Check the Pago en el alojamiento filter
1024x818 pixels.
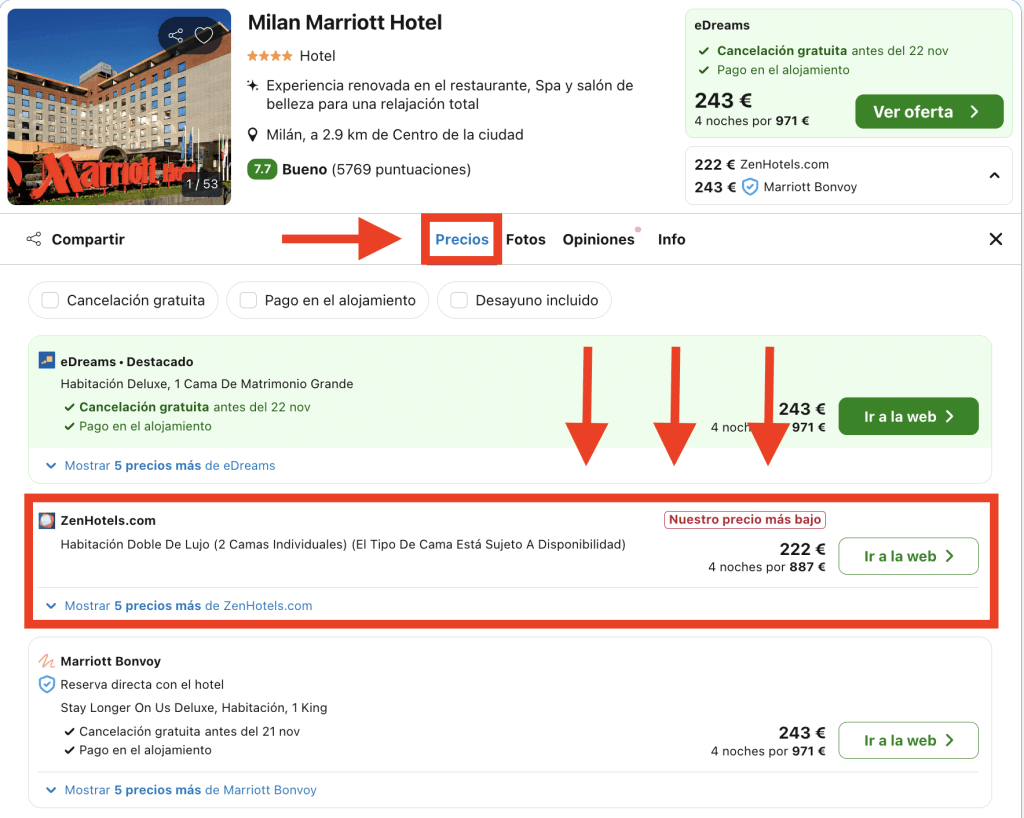pyautogui.click(x=248, y=300)
